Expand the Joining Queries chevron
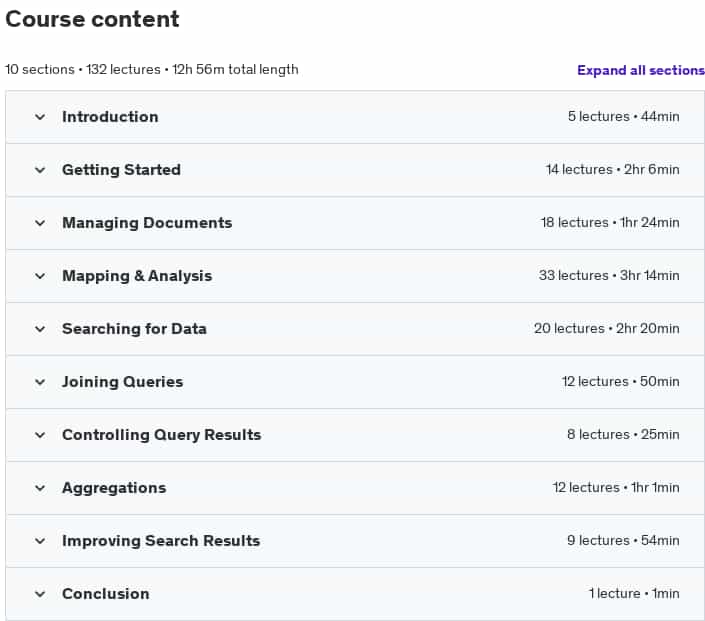Screen dimensions: 705x621 pos(40,382)
